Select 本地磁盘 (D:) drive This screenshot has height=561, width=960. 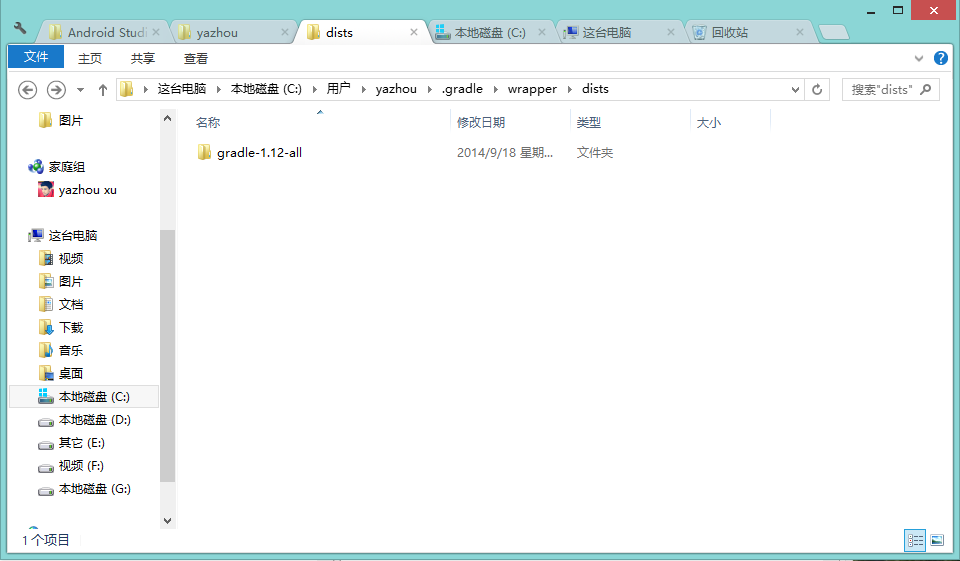pos(84,420)
